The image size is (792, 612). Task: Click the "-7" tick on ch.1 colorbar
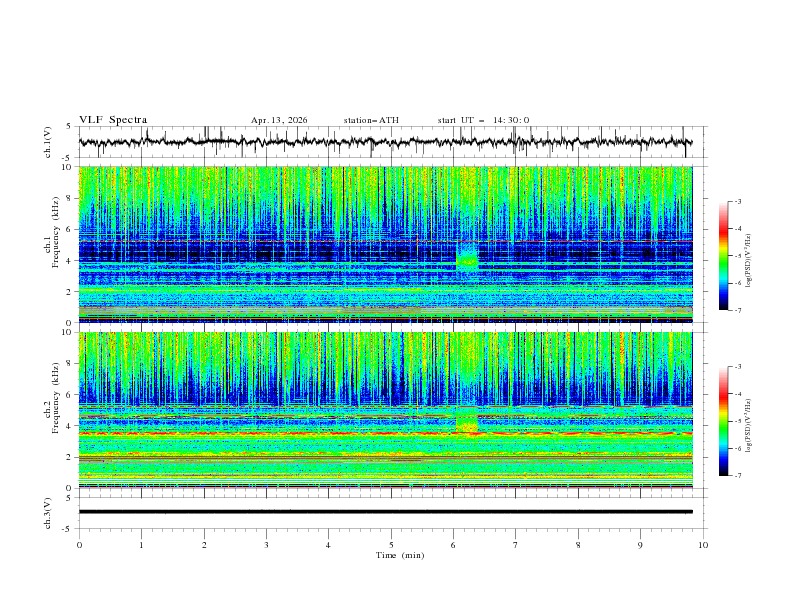coord(738,311)
